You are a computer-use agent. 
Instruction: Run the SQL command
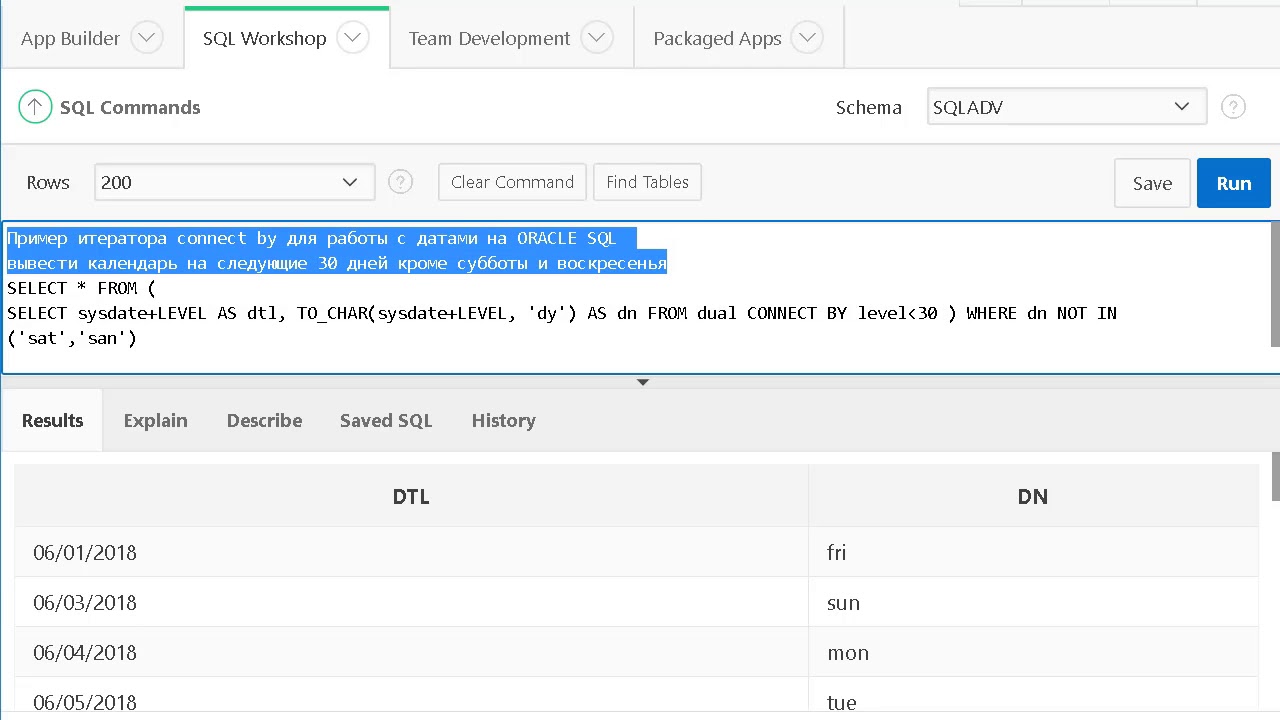pos(1233,183)
